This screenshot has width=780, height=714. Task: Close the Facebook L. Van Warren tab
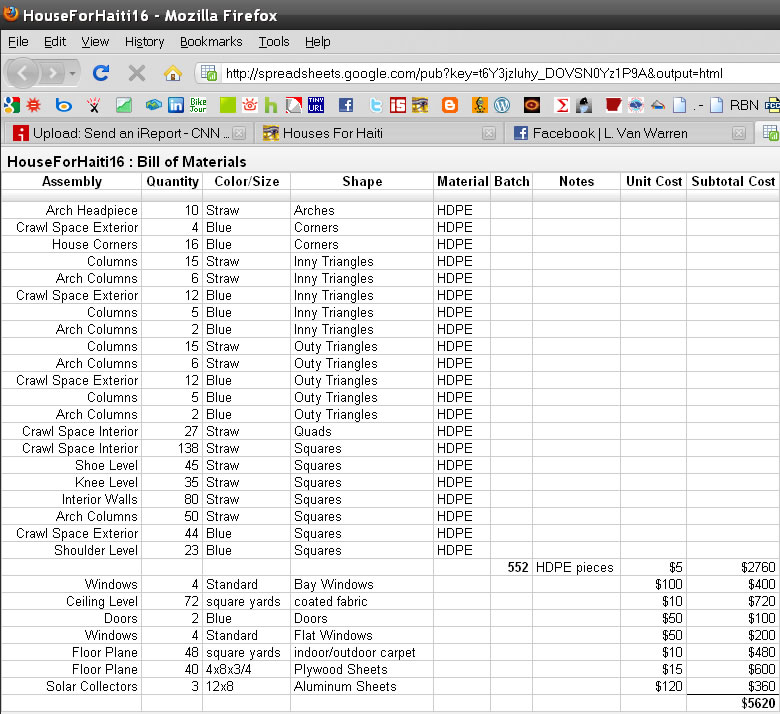click(739, 133)
